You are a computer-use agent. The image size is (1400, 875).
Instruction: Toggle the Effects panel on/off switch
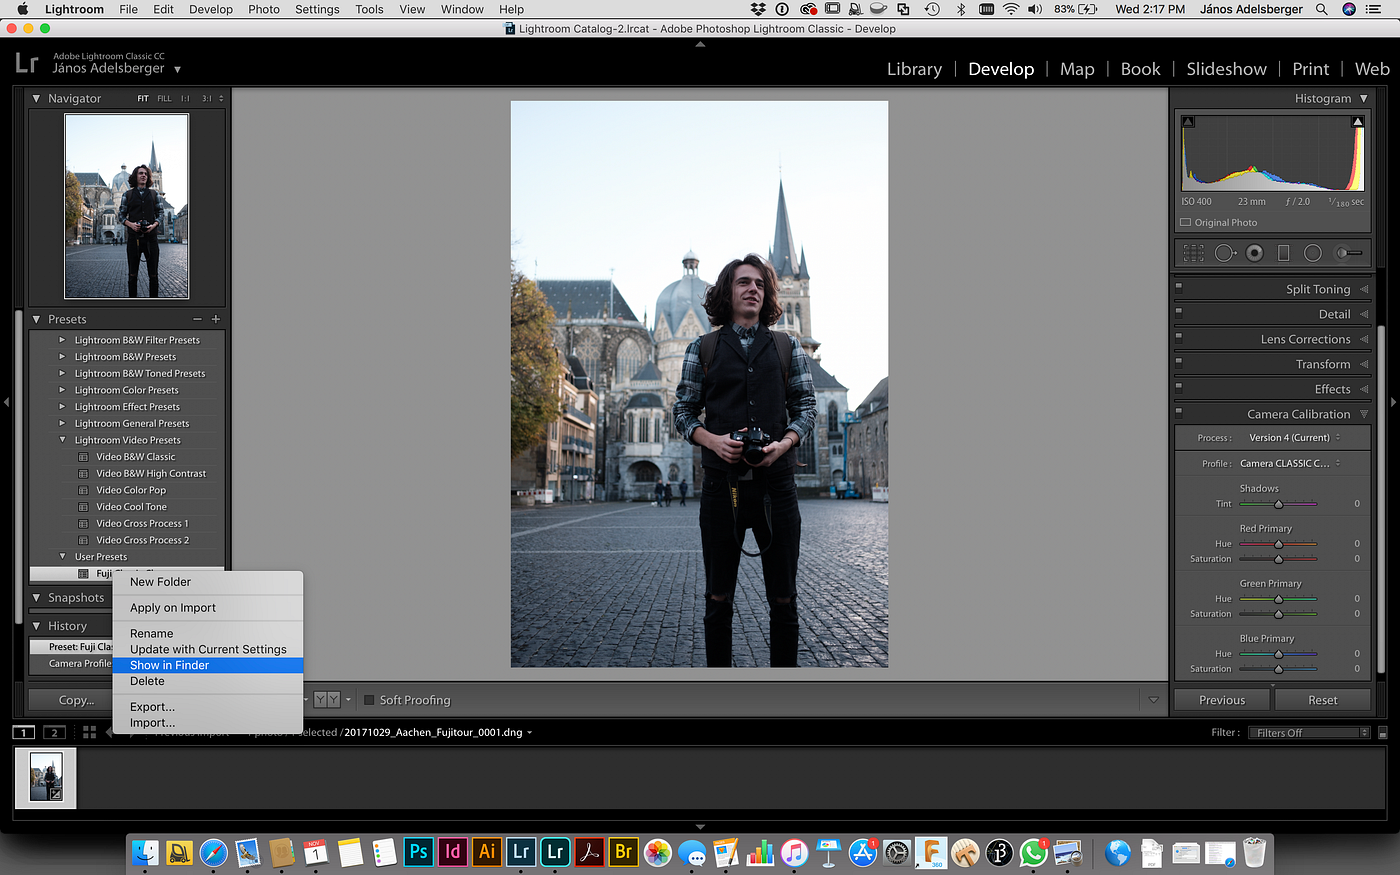tap(1179, 387)
